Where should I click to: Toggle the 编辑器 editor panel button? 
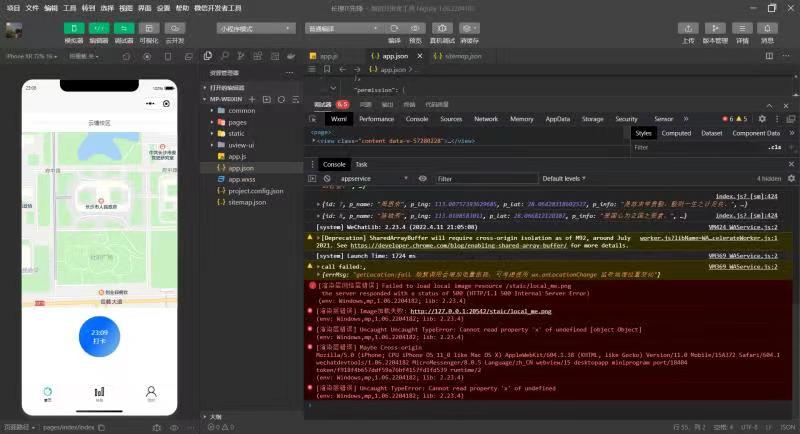pos(99,29)
